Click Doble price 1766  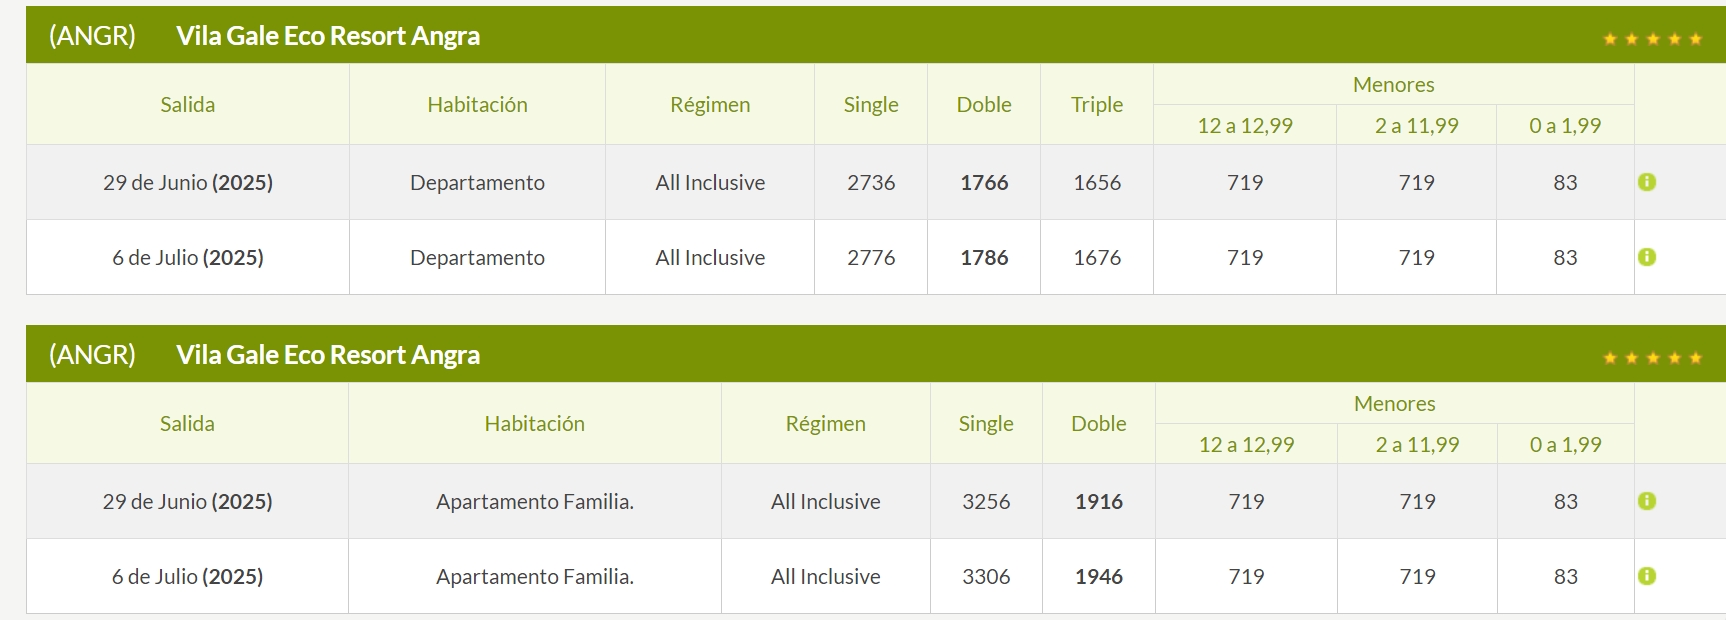[x=984, y=182]
